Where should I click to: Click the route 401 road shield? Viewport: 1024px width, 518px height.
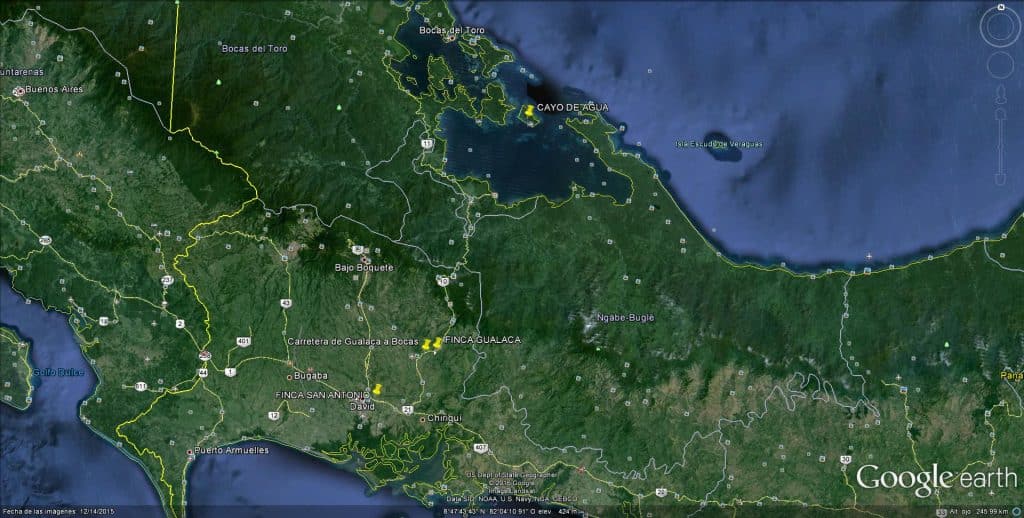point(244,341)
